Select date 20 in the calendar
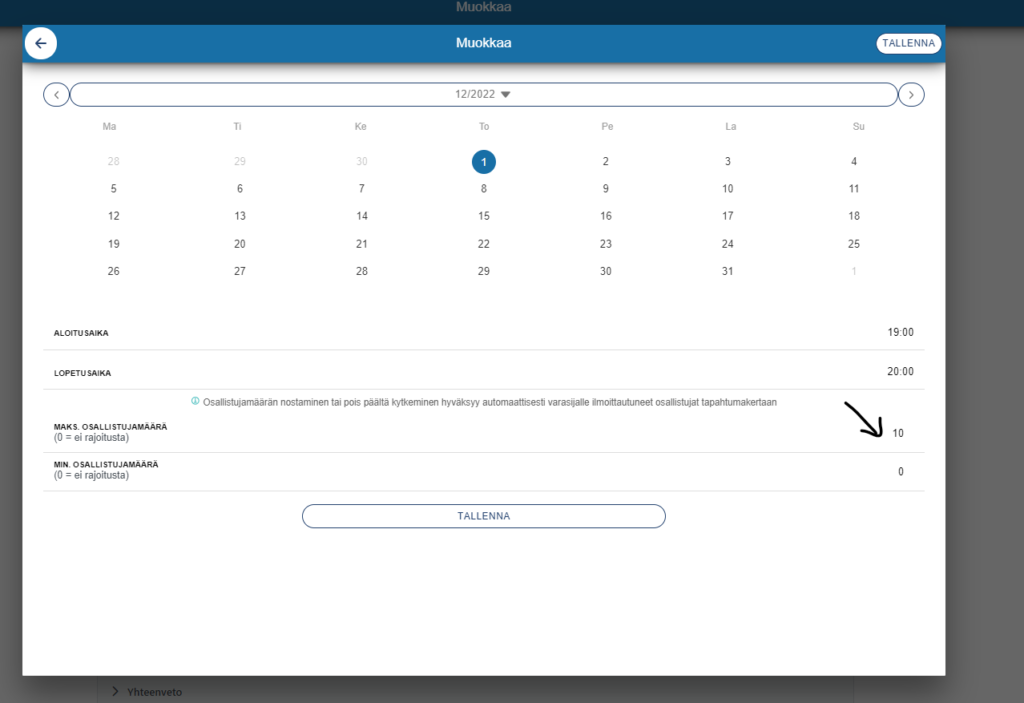The image size is (1024, 703). click(240, 244)
